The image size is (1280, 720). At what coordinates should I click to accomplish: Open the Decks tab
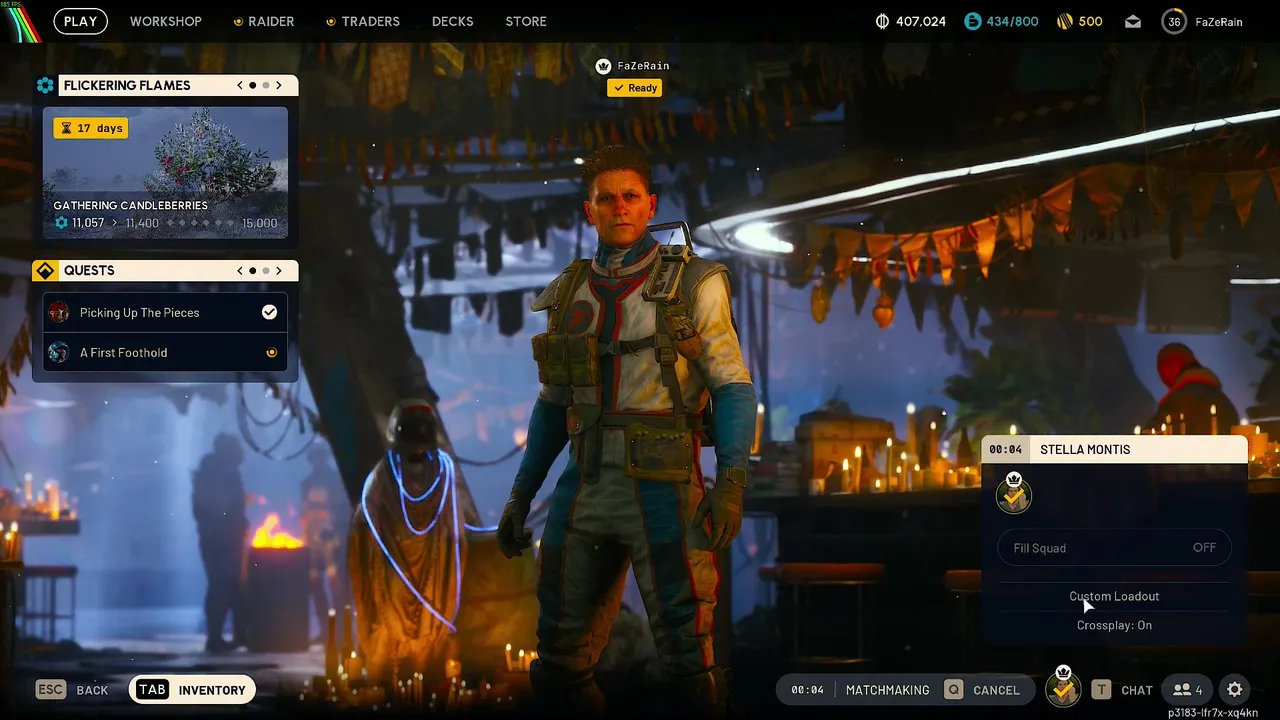pyautogui.click(x=452, y=21)
